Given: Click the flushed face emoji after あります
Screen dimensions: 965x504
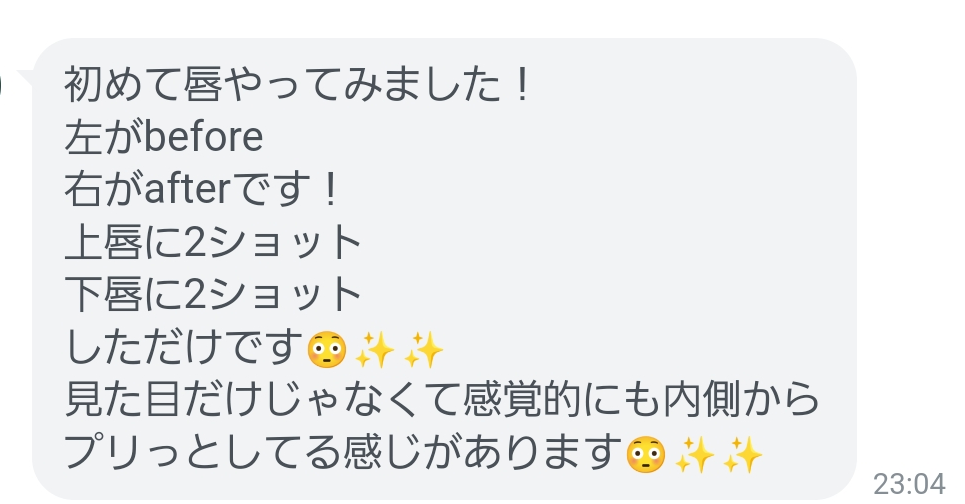Looking at the screenshot, I should pyautogui.click(x=645, y=455).
